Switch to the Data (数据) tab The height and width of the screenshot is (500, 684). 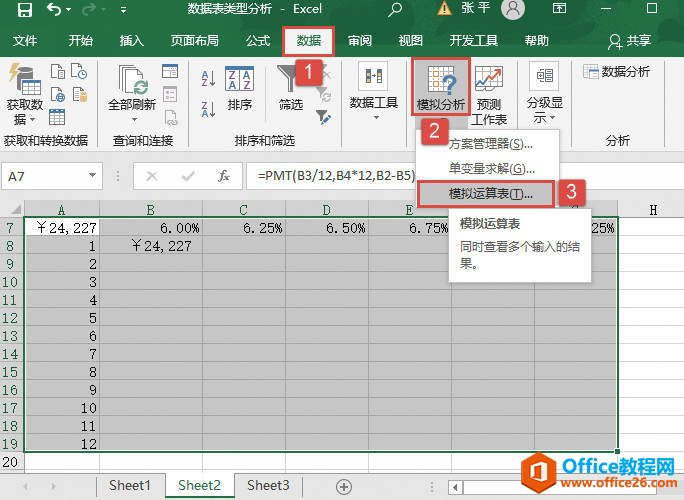(x=308, y=41)
